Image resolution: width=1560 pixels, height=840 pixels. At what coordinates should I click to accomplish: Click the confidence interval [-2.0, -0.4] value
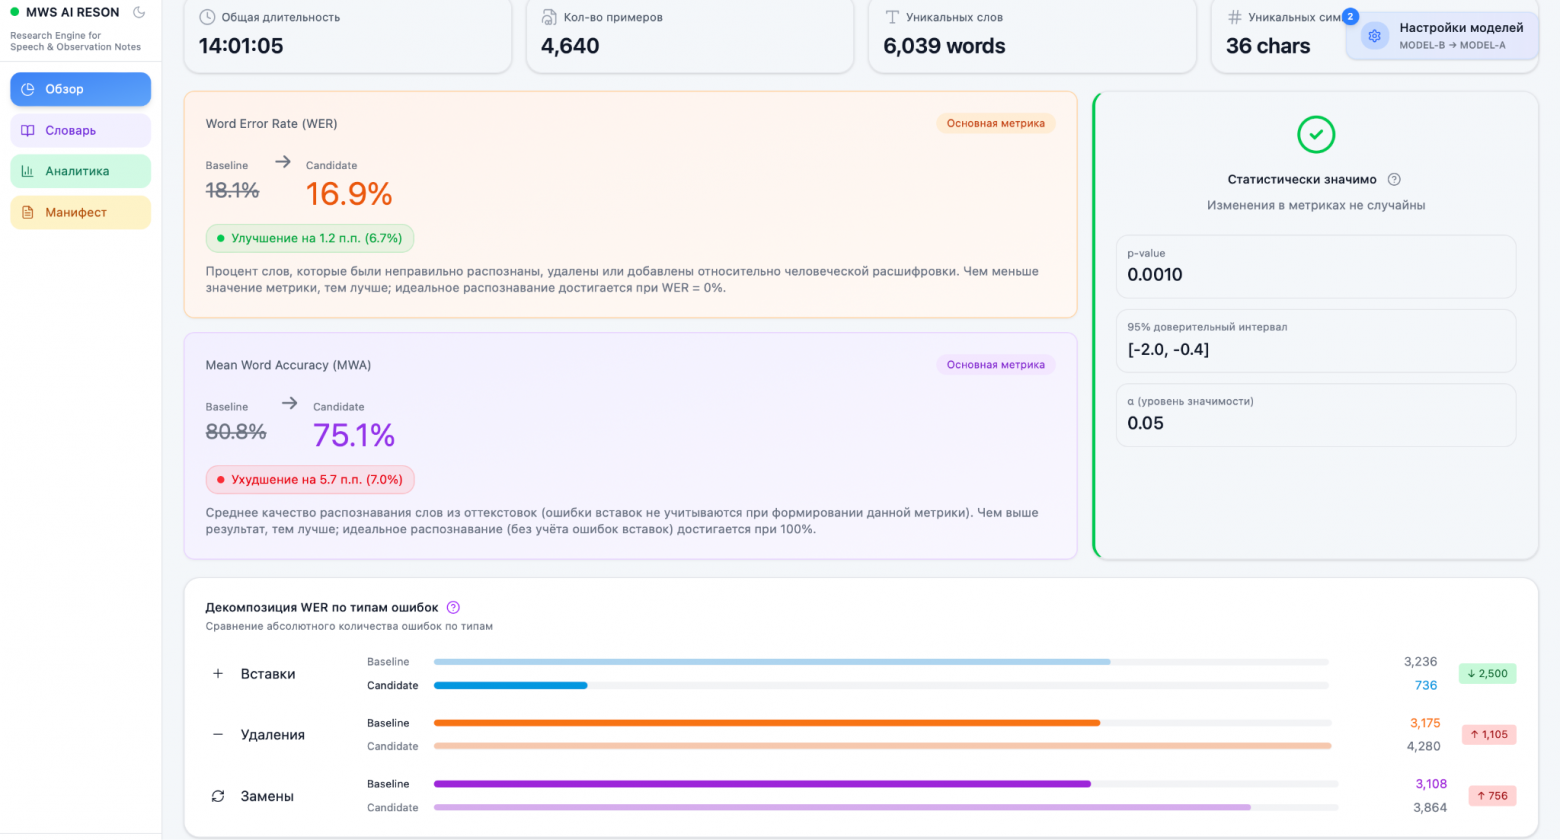[1168, 349]
